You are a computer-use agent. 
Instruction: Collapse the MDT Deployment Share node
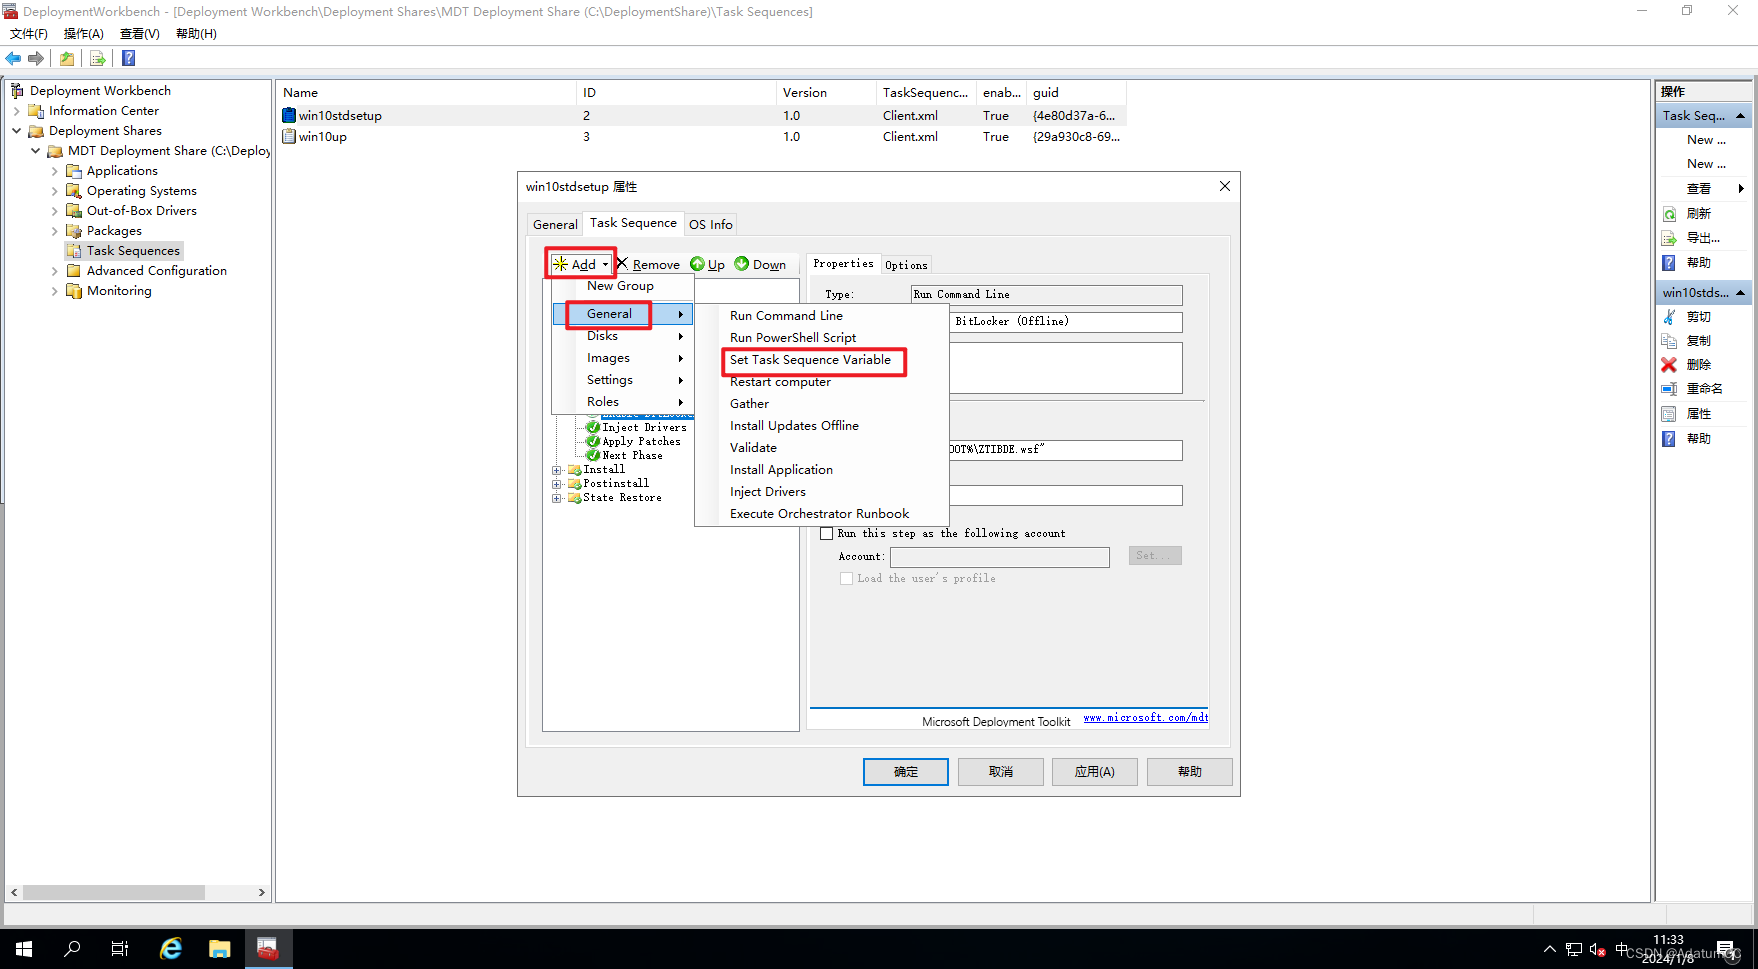point(36,151)
